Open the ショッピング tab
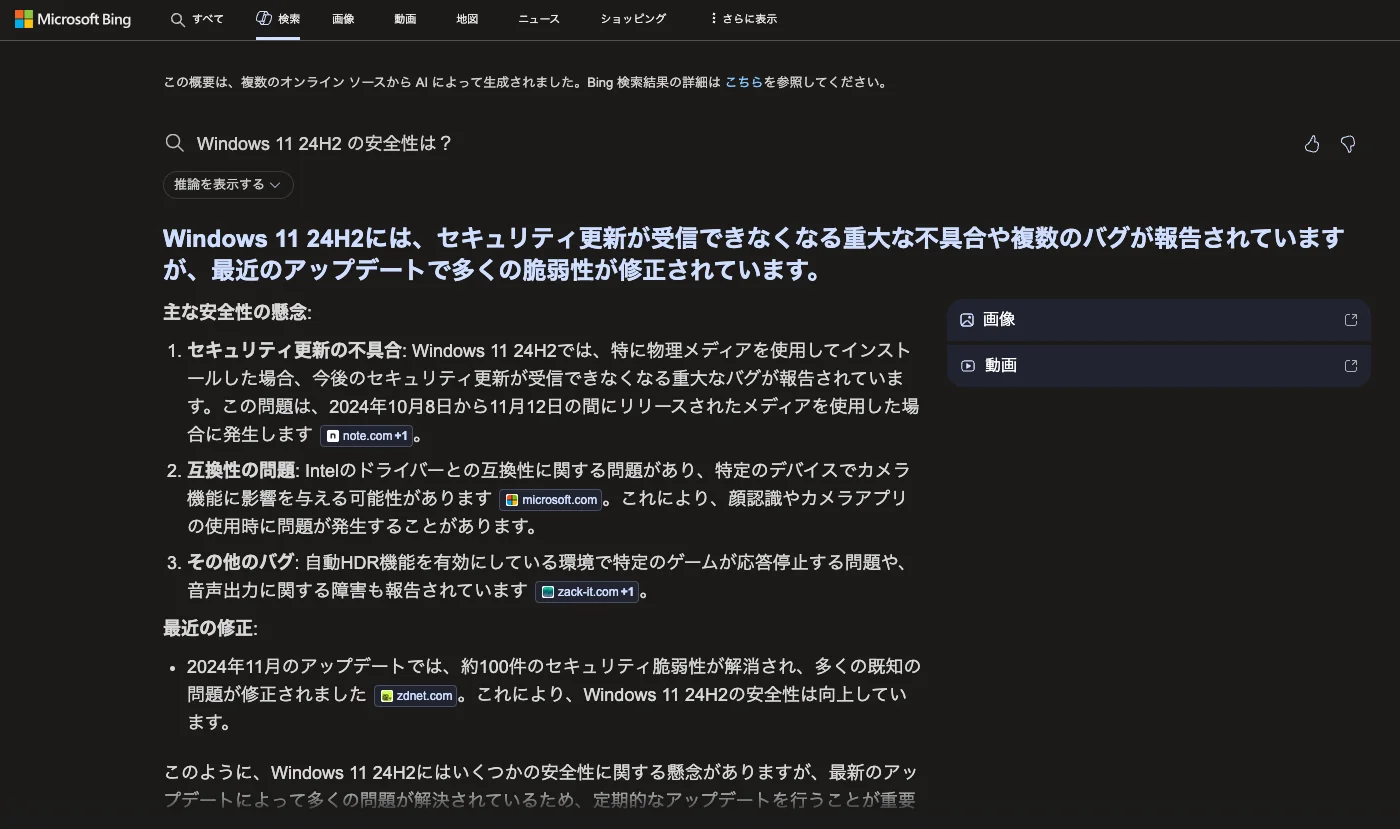Image resolution: width=1400 pixels, height=829 pixels. (633, 19)
